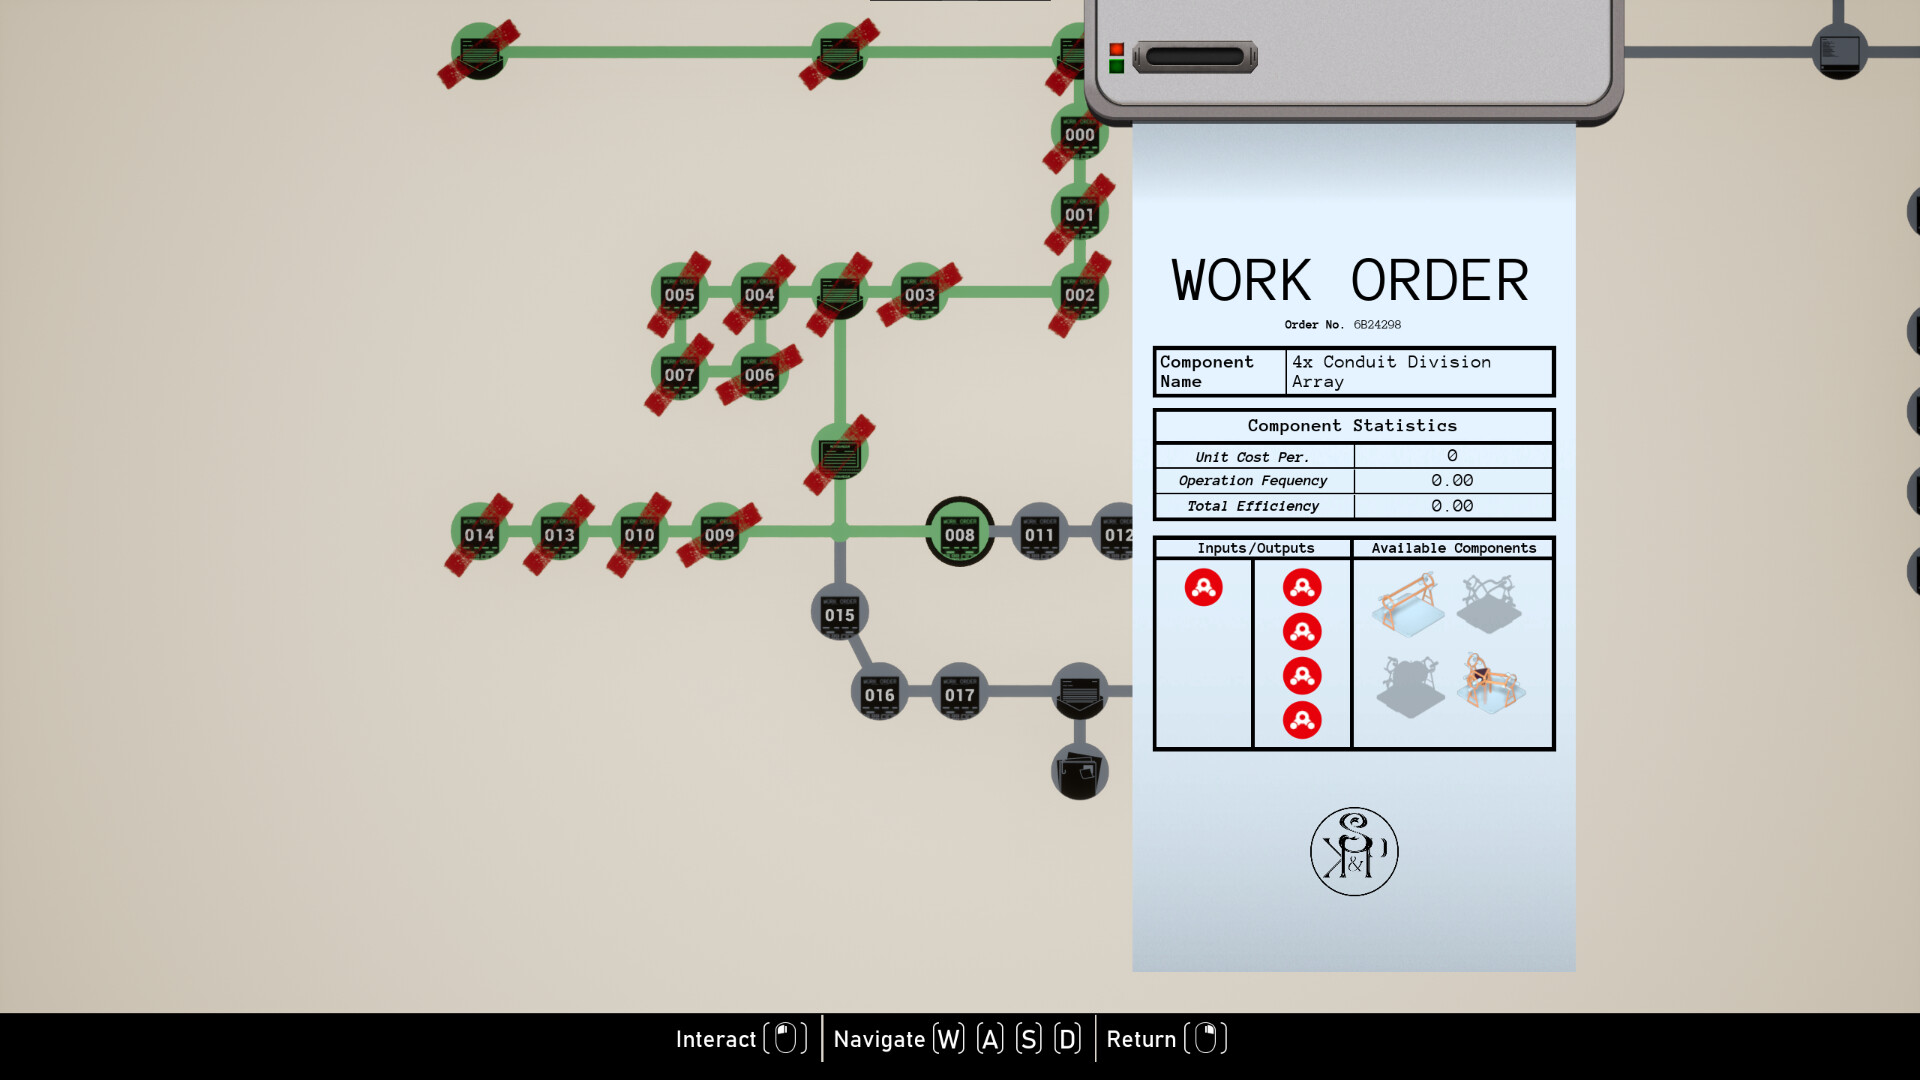Select work order node 007
Image resolution: width=1920 pixels, height=1080 pixels.
point(679,373)
